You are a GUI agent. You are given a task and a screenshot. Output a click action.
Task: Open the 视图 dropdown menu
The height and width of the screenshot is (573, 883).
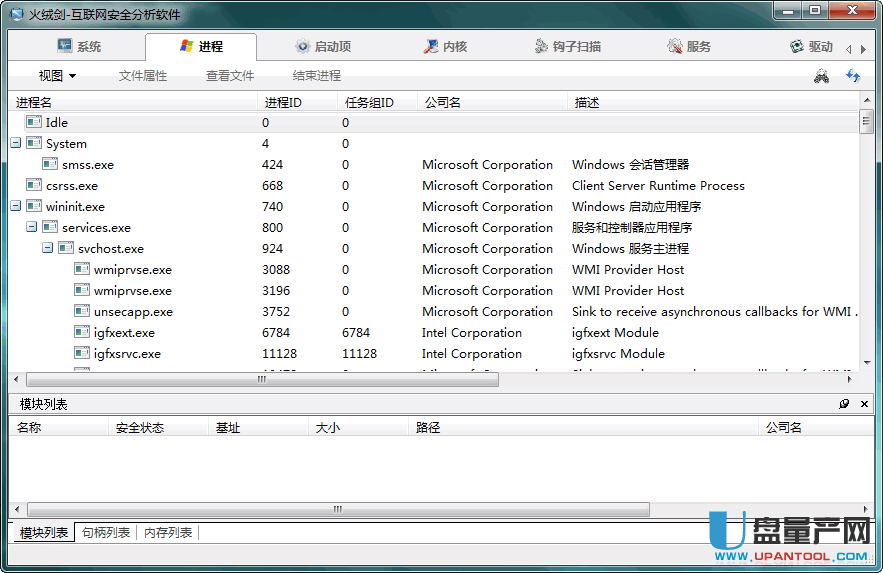pos(57,76)
